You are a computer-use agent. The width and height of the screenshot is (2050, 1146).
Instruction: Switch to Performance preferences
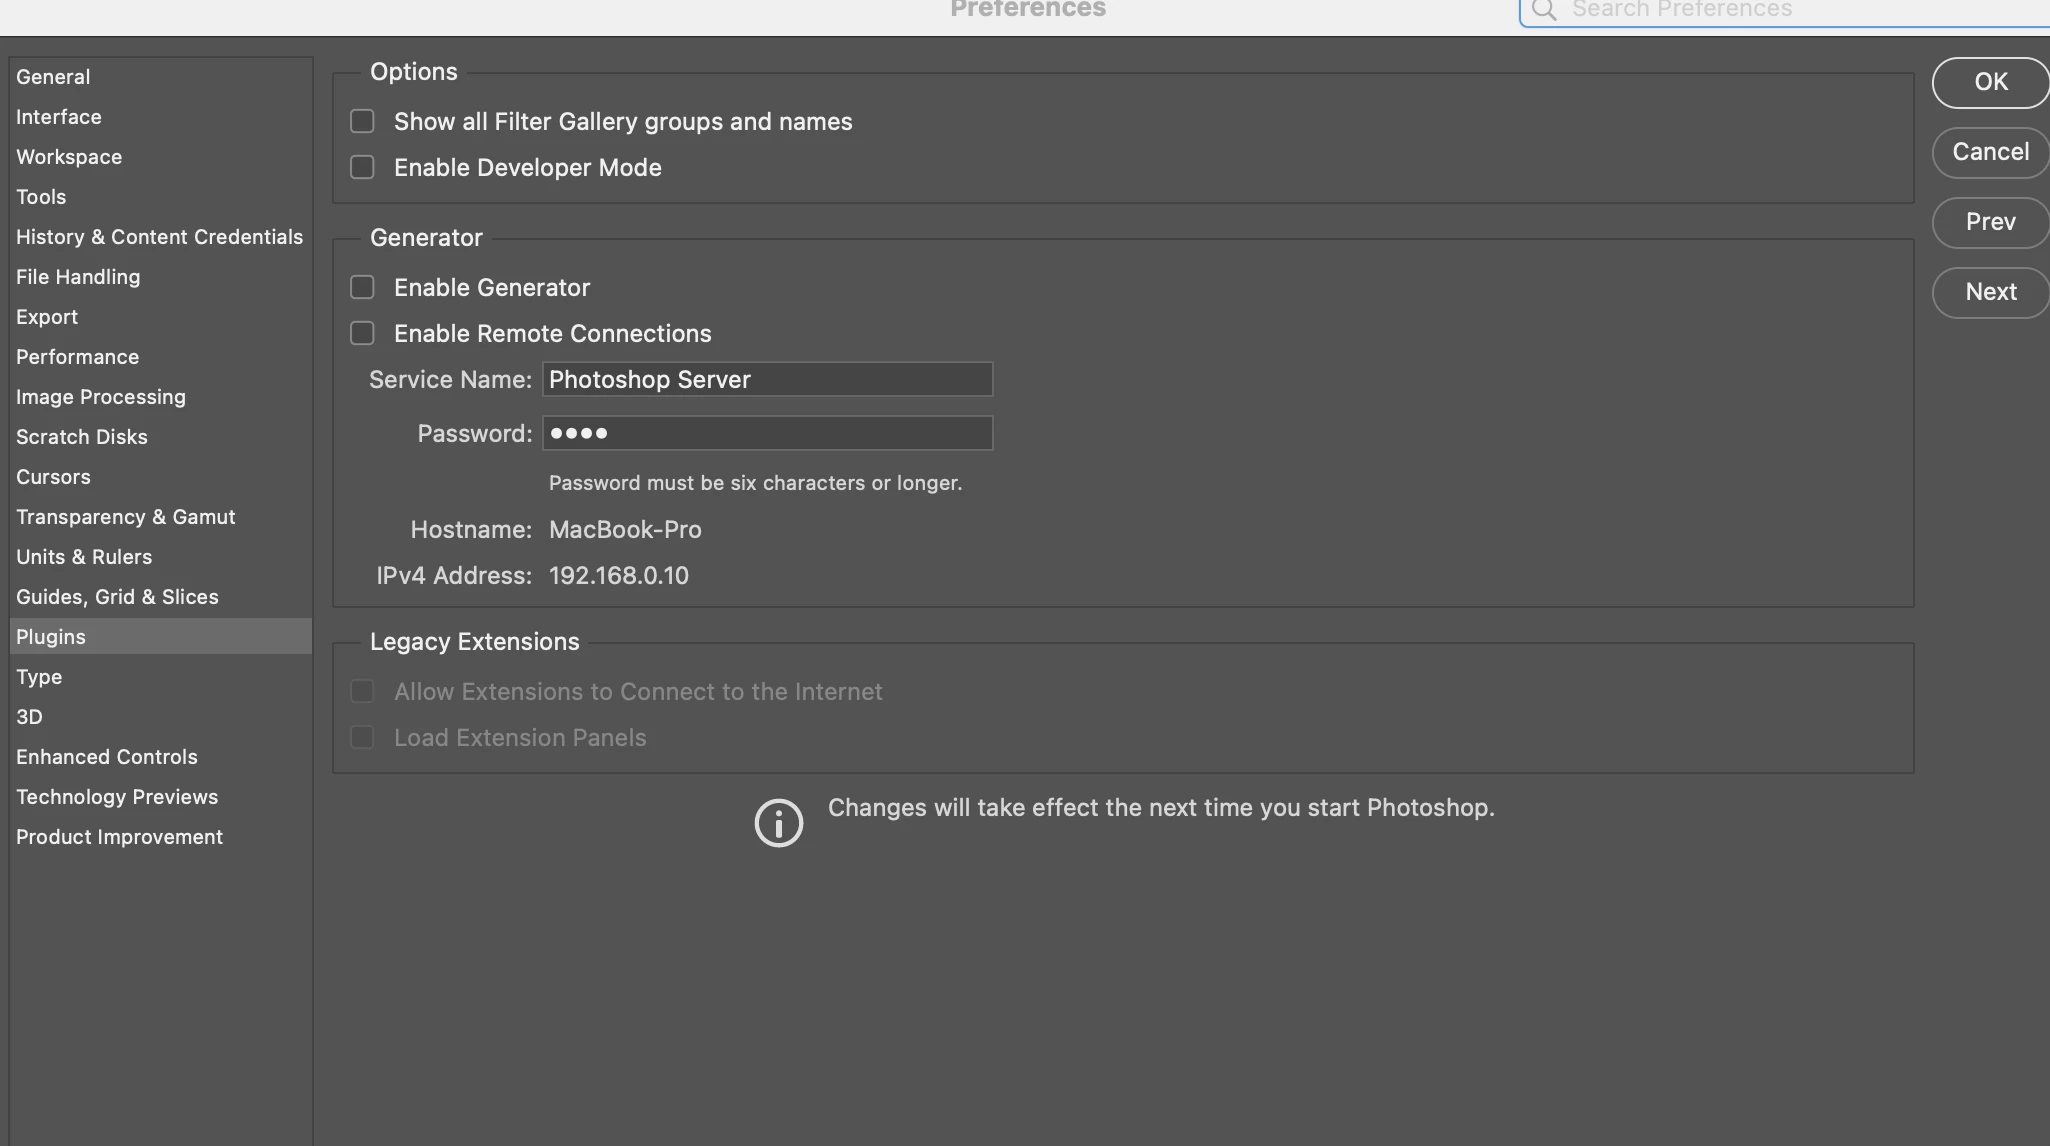click(x=77, y=357)
